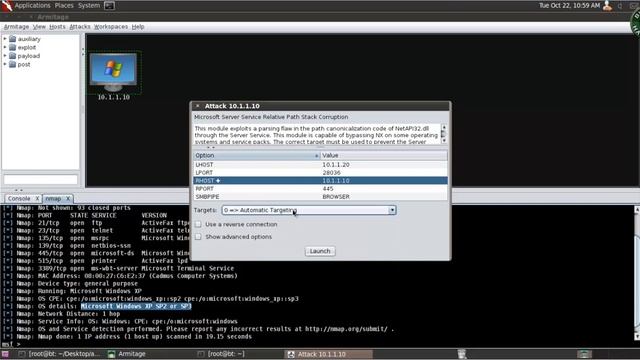The height and width of the screenshot is (360, 640).
Task: Close the Console tab with its X
Action: pos(37,198)
